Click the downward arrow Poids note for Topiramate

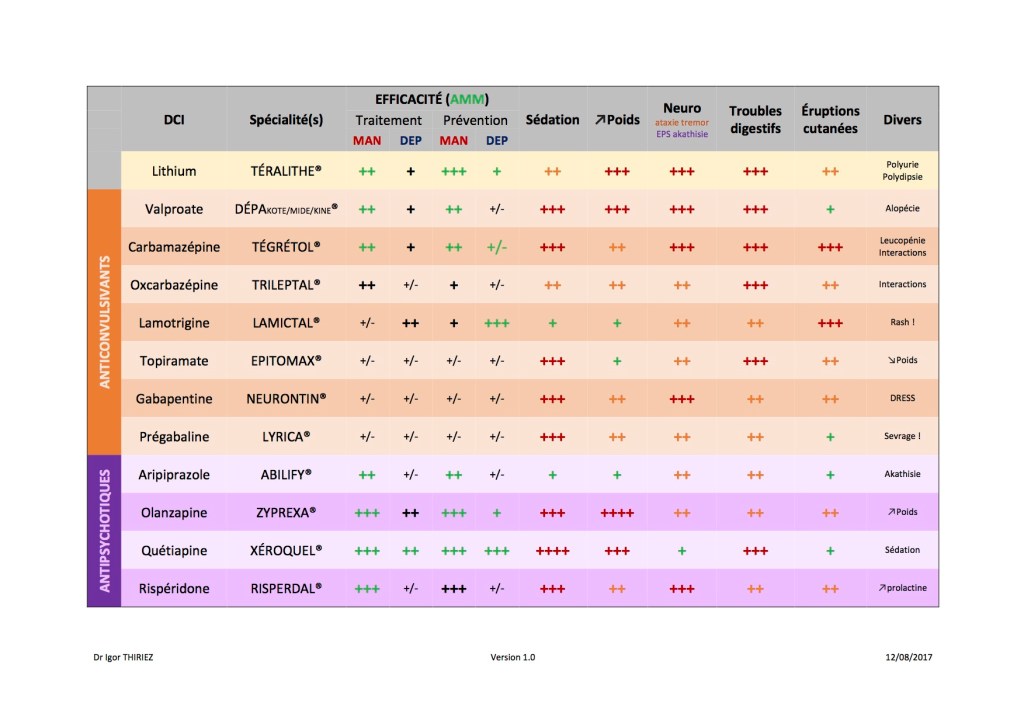[x=902, y=360]
